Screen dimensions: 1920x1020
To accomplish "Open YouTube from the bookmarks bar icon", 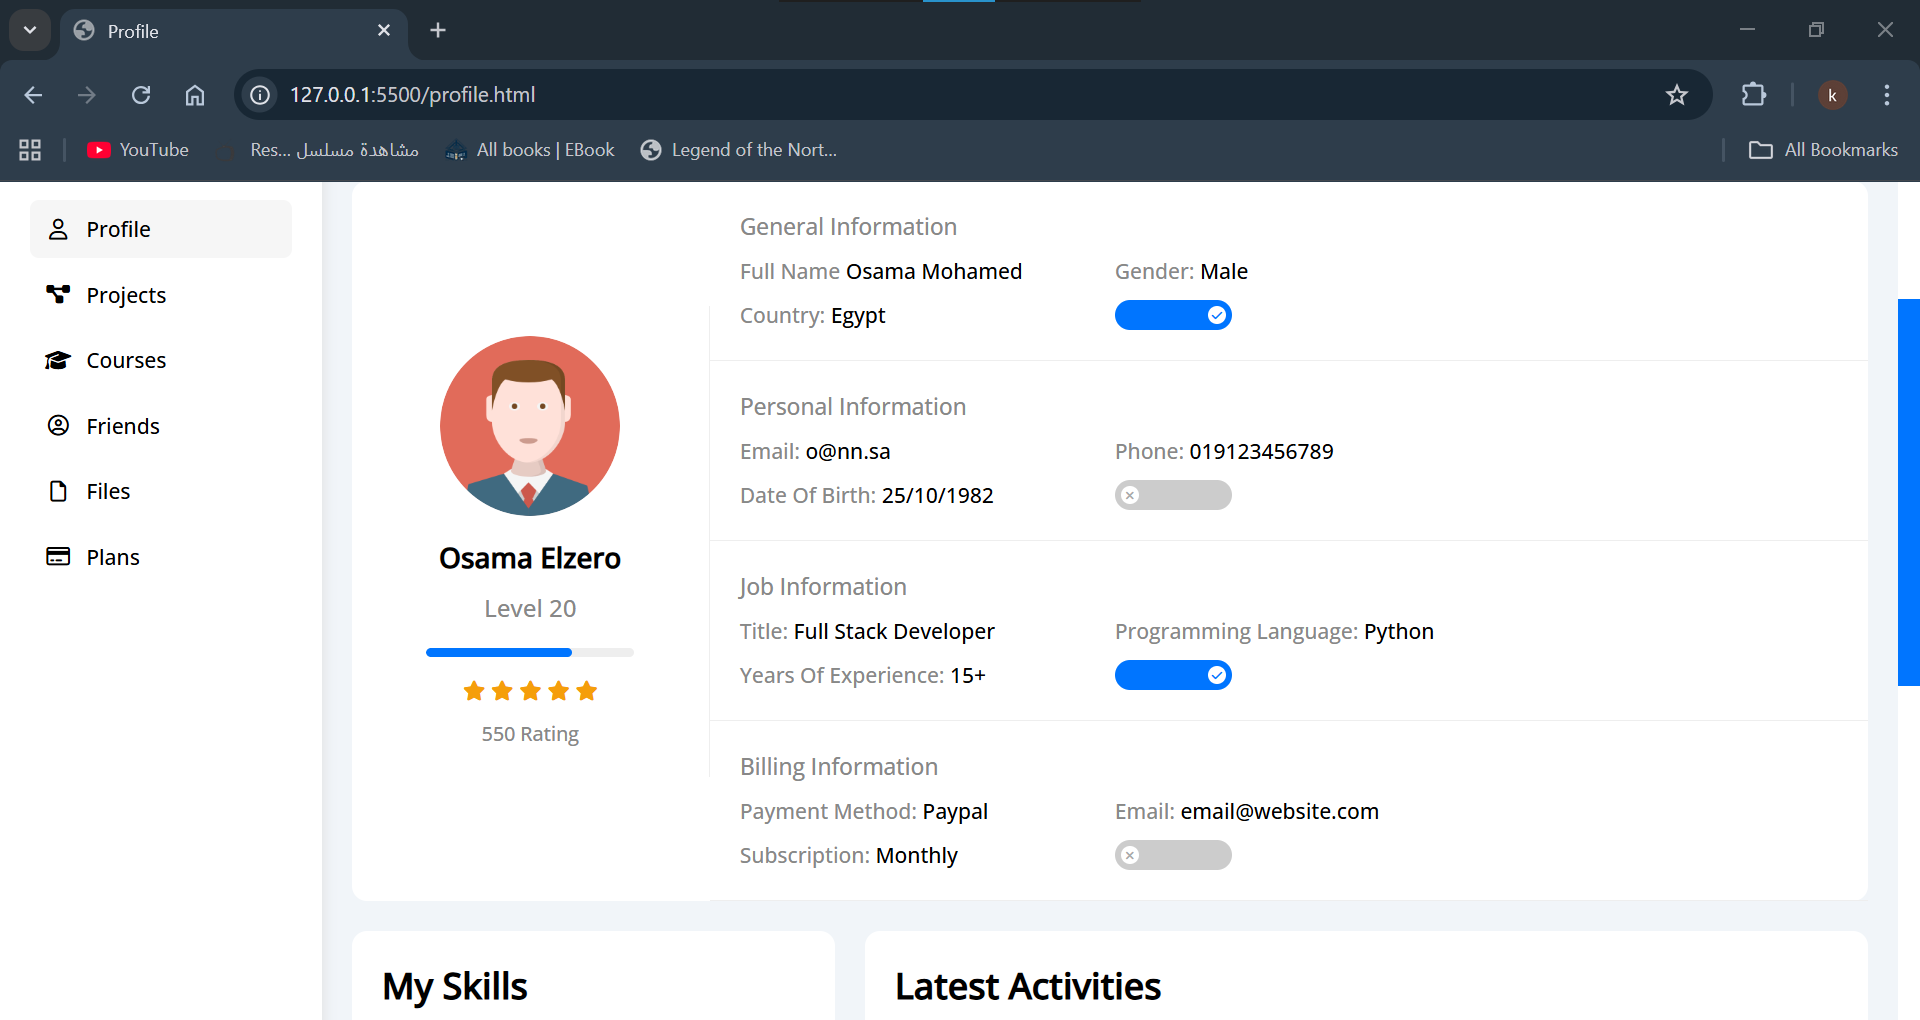I will 99,149.
